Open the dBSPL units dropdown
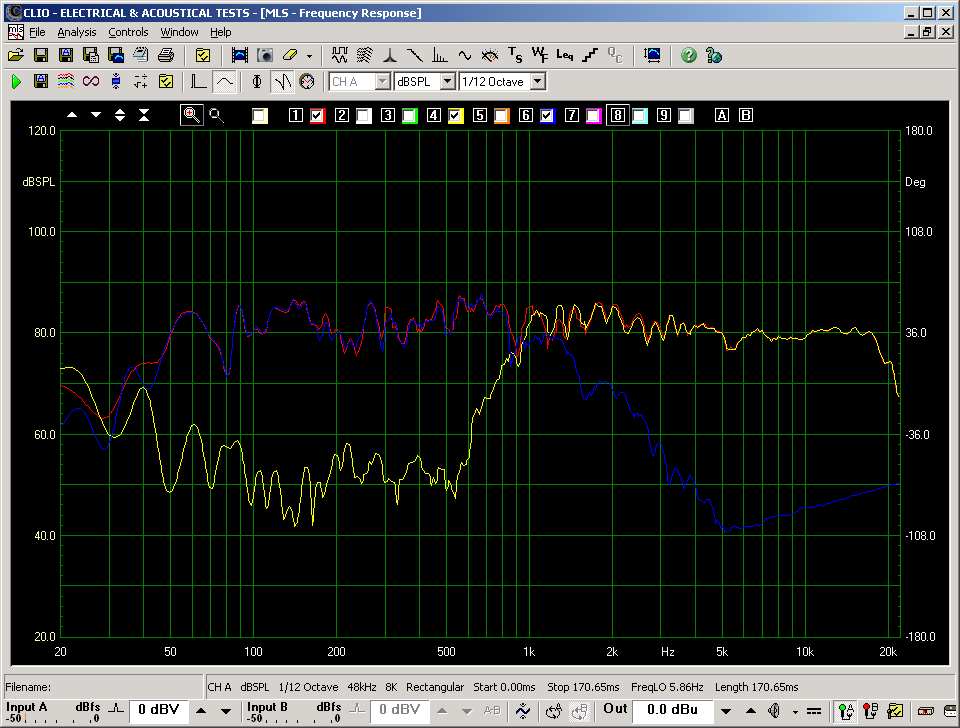 click(x=447, y=81)
